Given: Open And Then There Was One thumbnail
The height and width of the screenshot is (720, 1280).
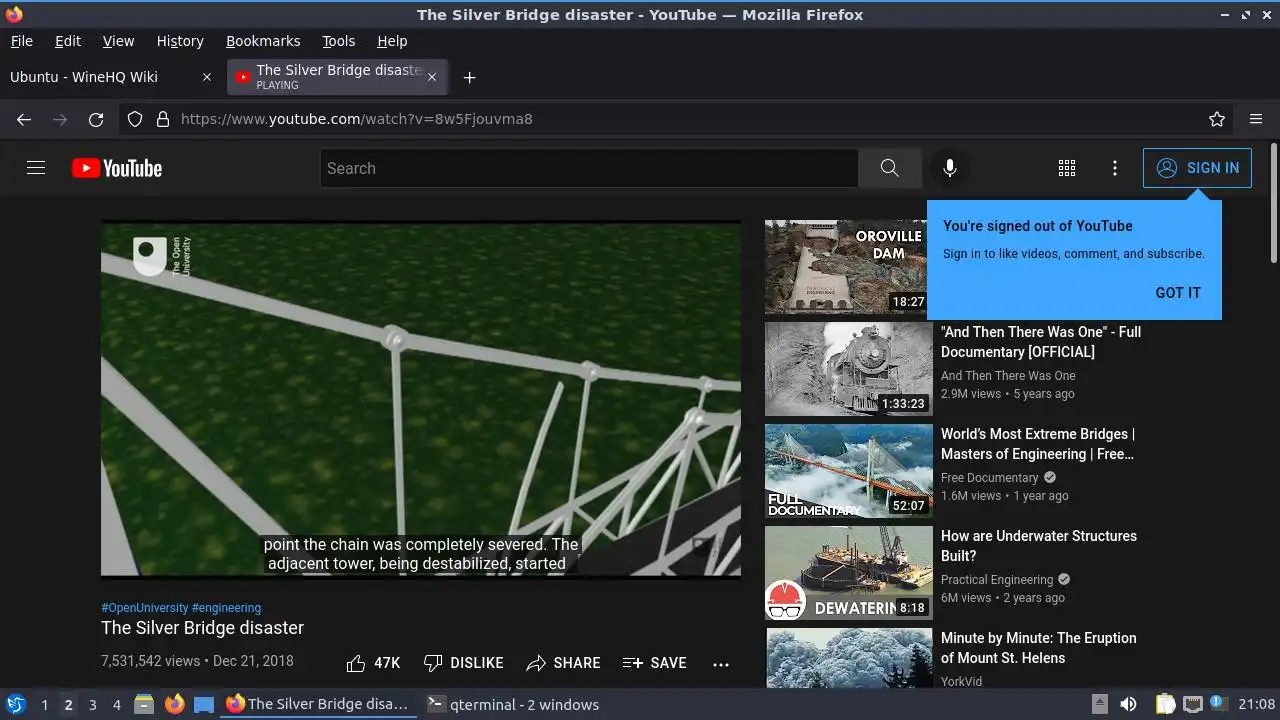Looking at the screenshot, I should tap(849, 369).
